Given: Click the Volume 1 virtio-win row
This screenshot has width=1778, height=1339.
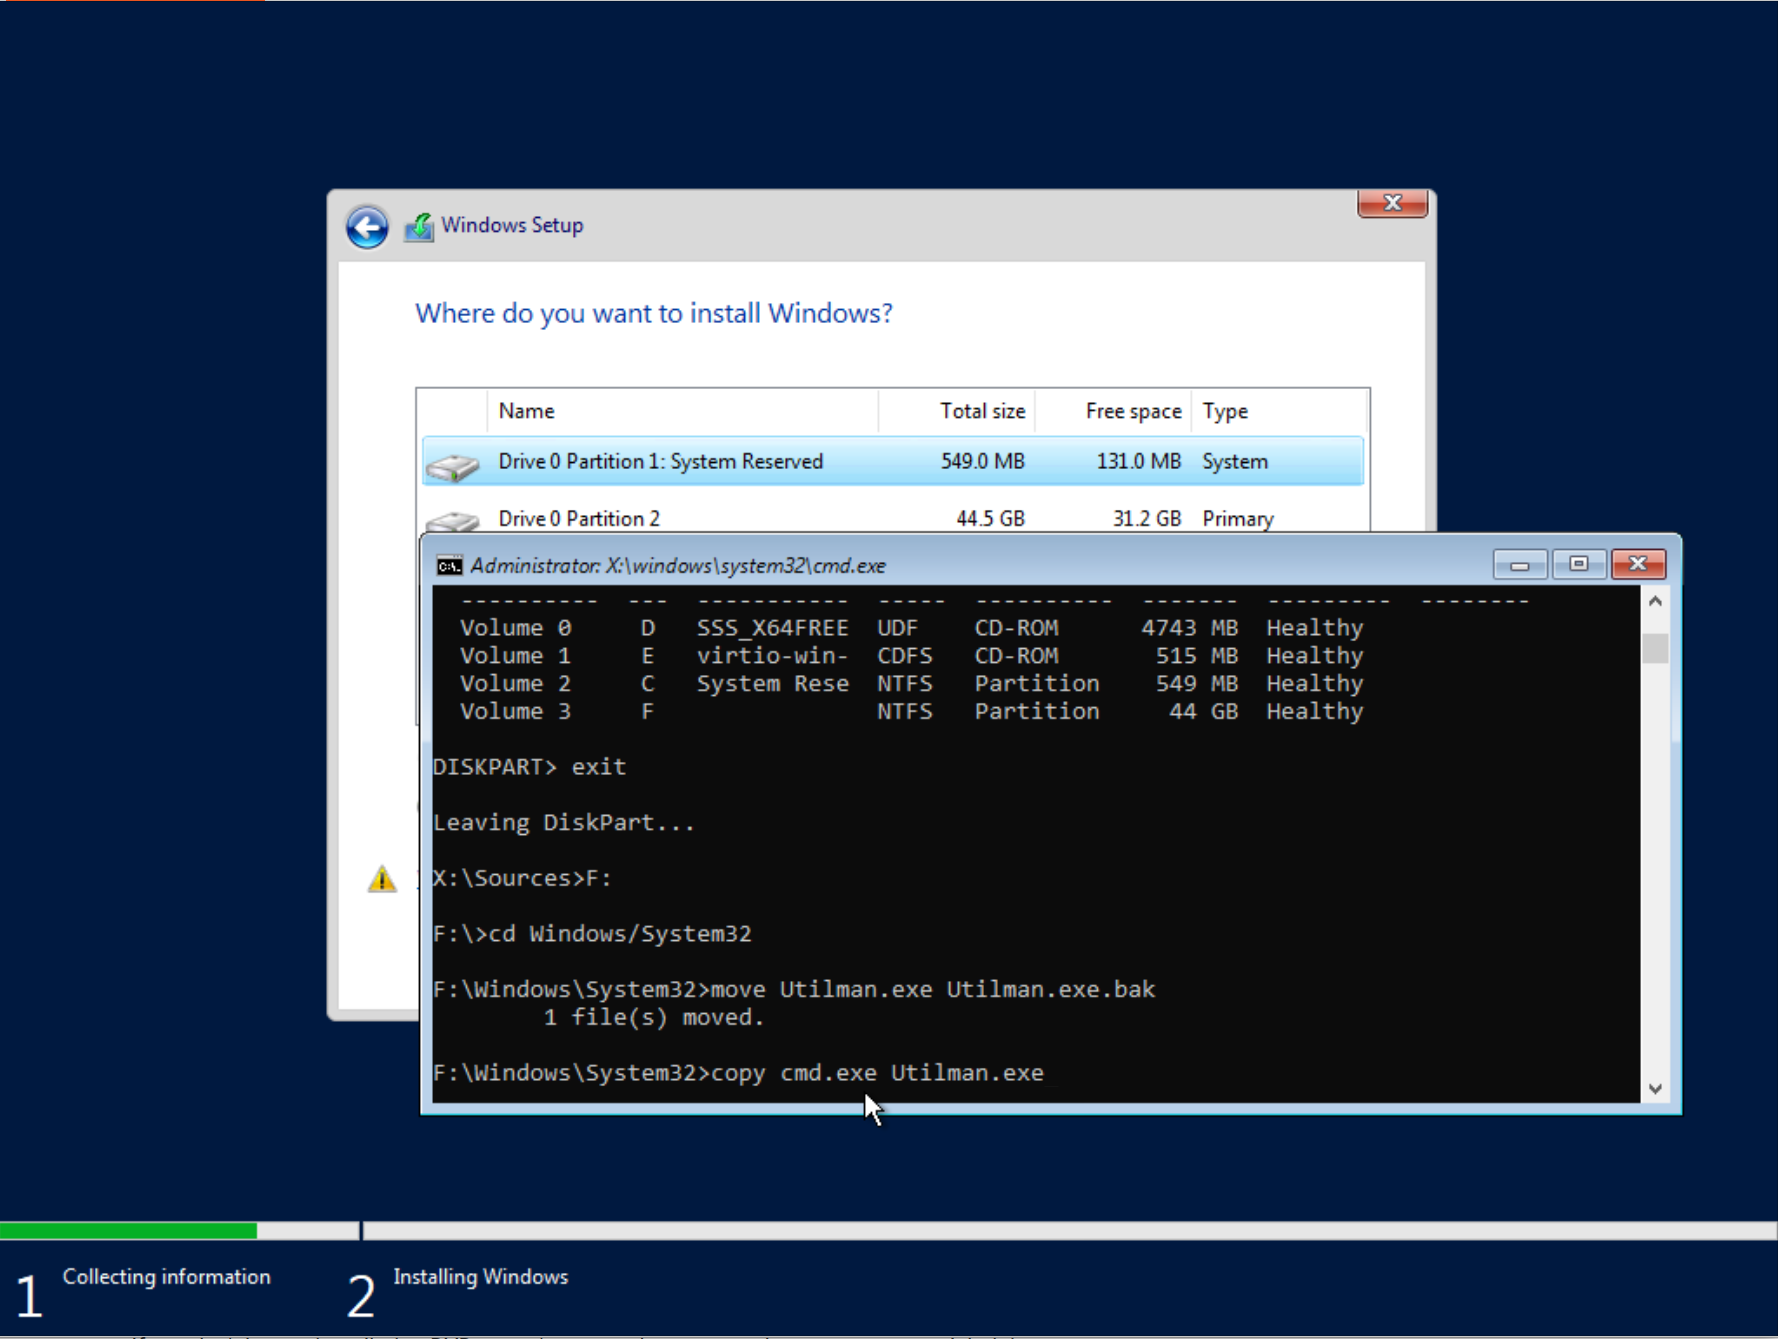Looking at the screenshot, I should point(911,656).
